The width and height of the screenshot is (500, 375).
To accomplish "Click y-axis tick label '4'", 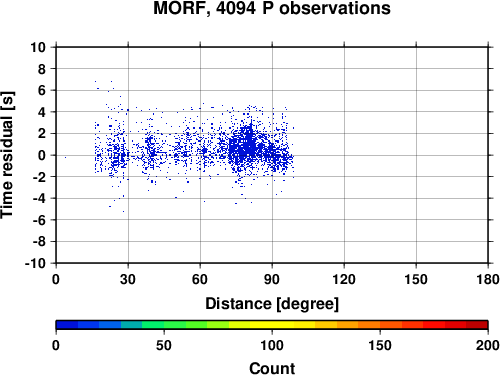I will point(42,112).
